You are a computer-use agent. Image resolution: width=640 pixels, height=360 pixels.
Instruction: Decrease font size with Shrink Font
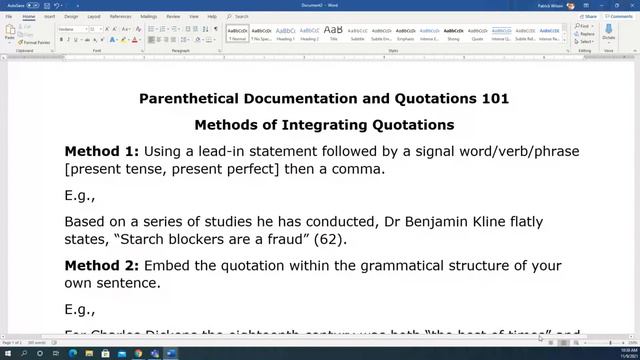(x=114, y=29)
